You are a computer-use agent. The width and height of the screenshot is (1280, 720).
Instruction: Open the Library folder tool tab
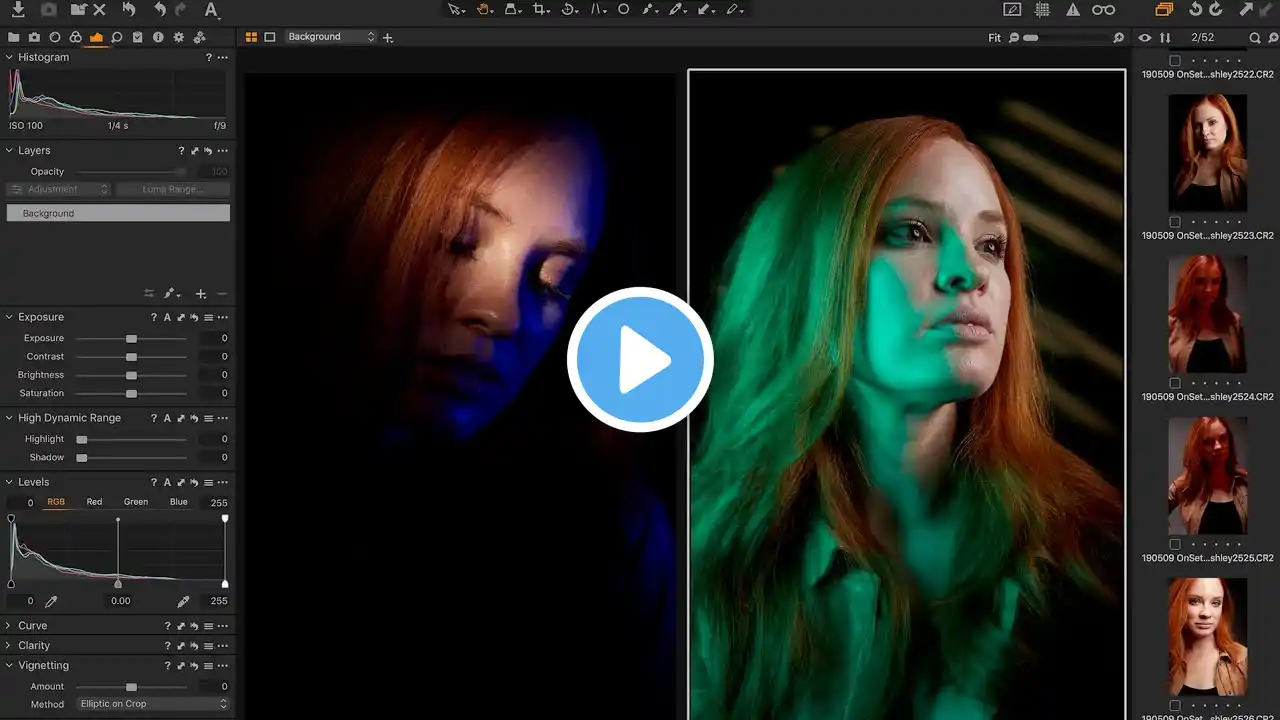point(14,37)
